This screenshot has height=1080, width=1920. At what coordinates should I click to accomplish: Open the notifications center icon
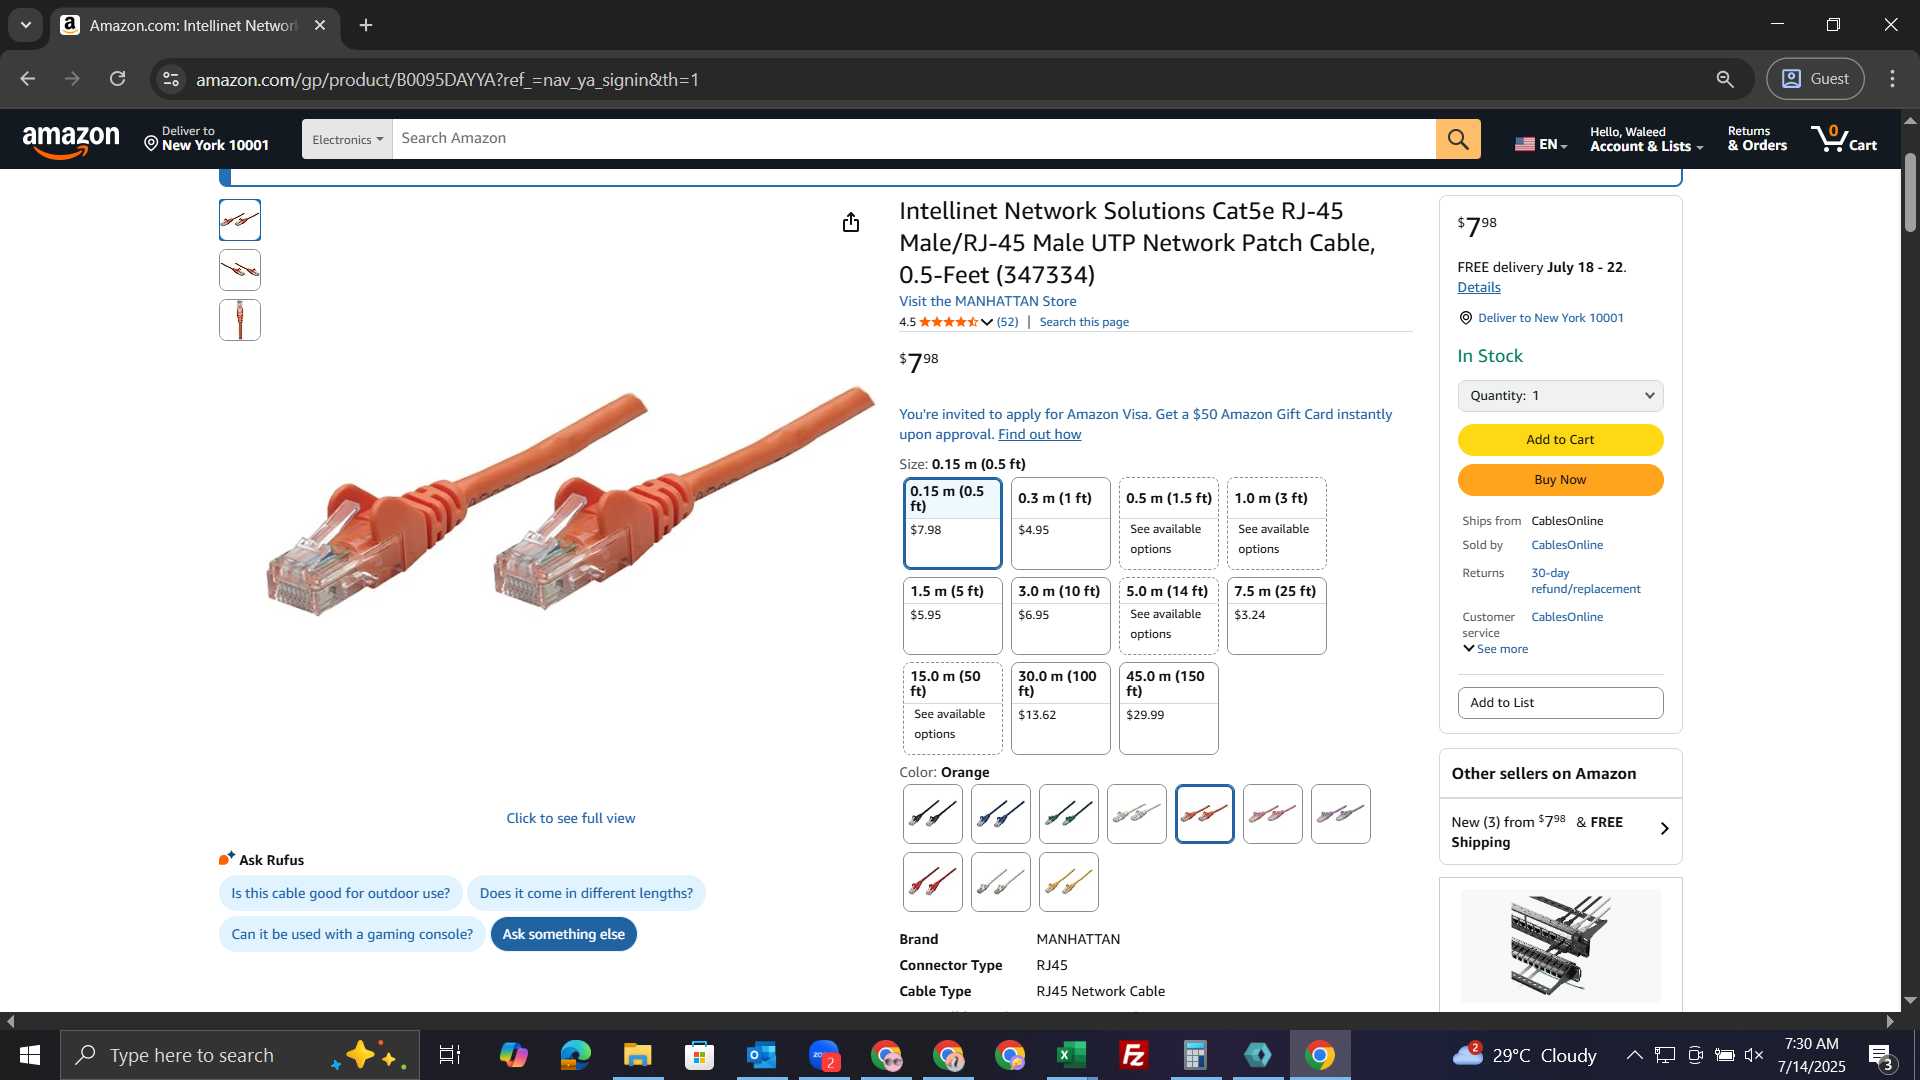pos(1880,1056)
